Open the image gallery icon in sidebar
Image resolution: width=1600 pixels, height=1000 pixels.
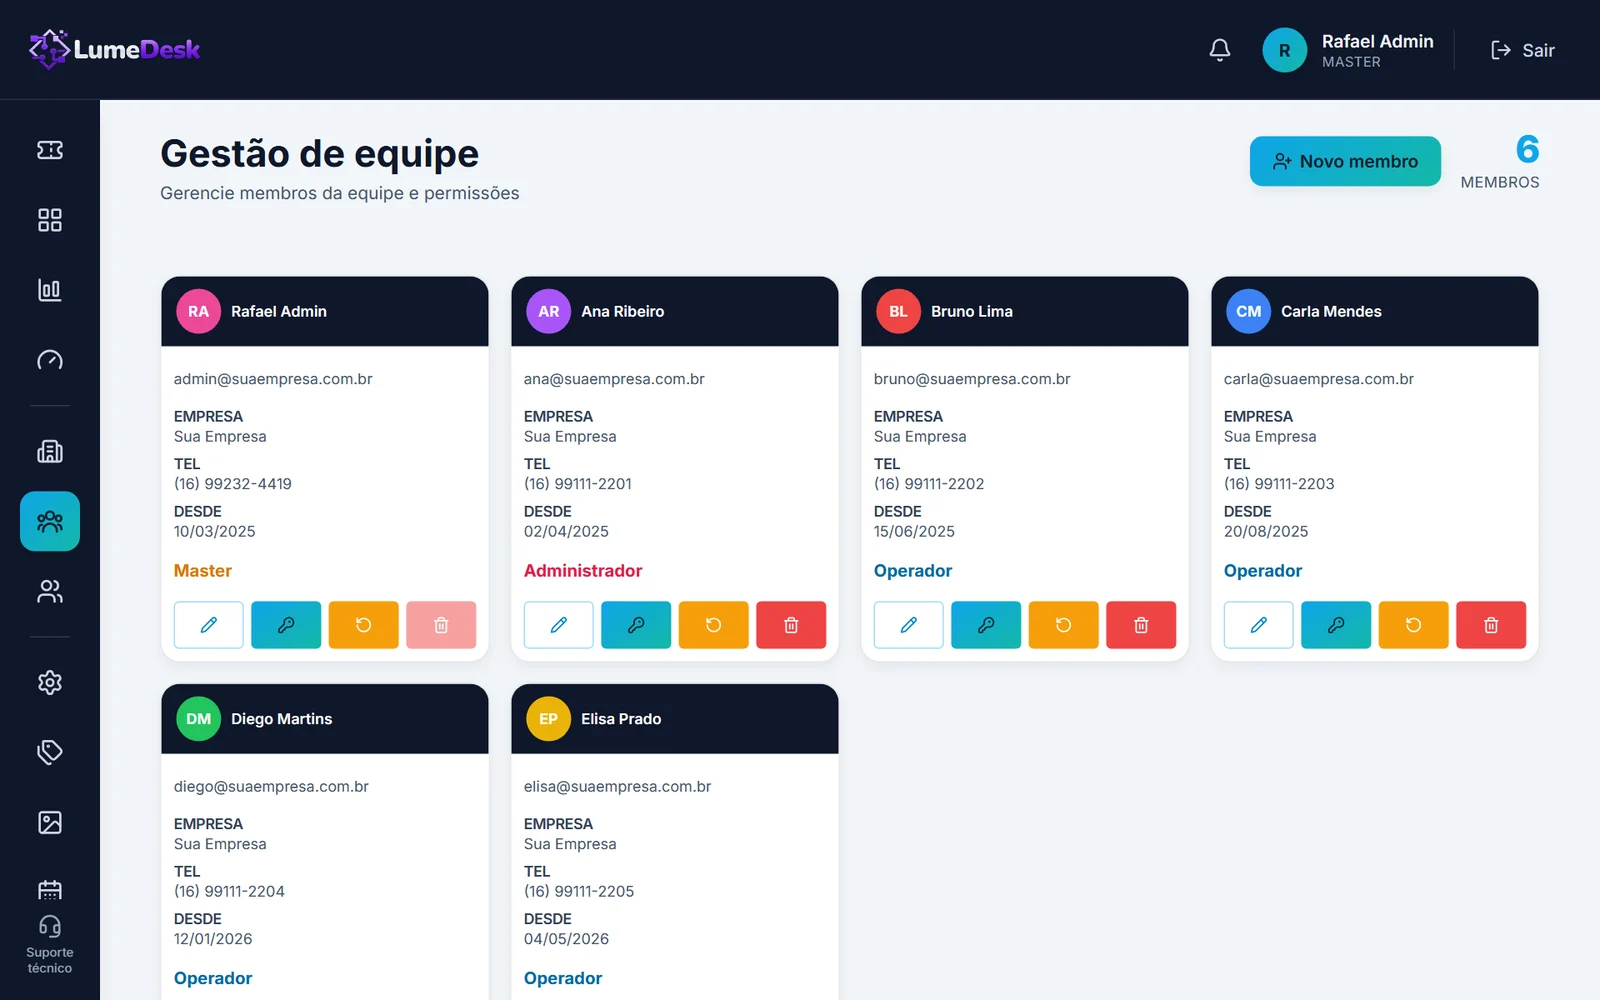pyautogui.click(x=50, y=822)
